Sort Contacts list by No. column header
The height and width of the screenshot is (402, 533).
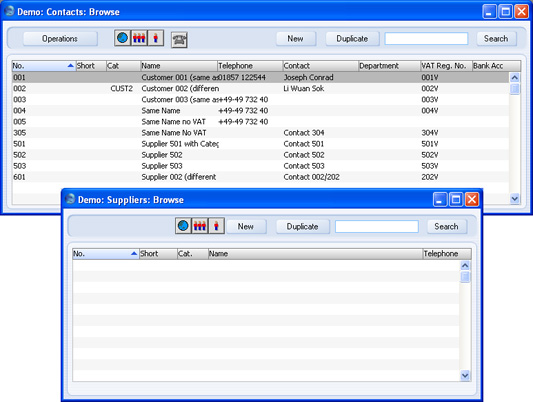point(44,66)
